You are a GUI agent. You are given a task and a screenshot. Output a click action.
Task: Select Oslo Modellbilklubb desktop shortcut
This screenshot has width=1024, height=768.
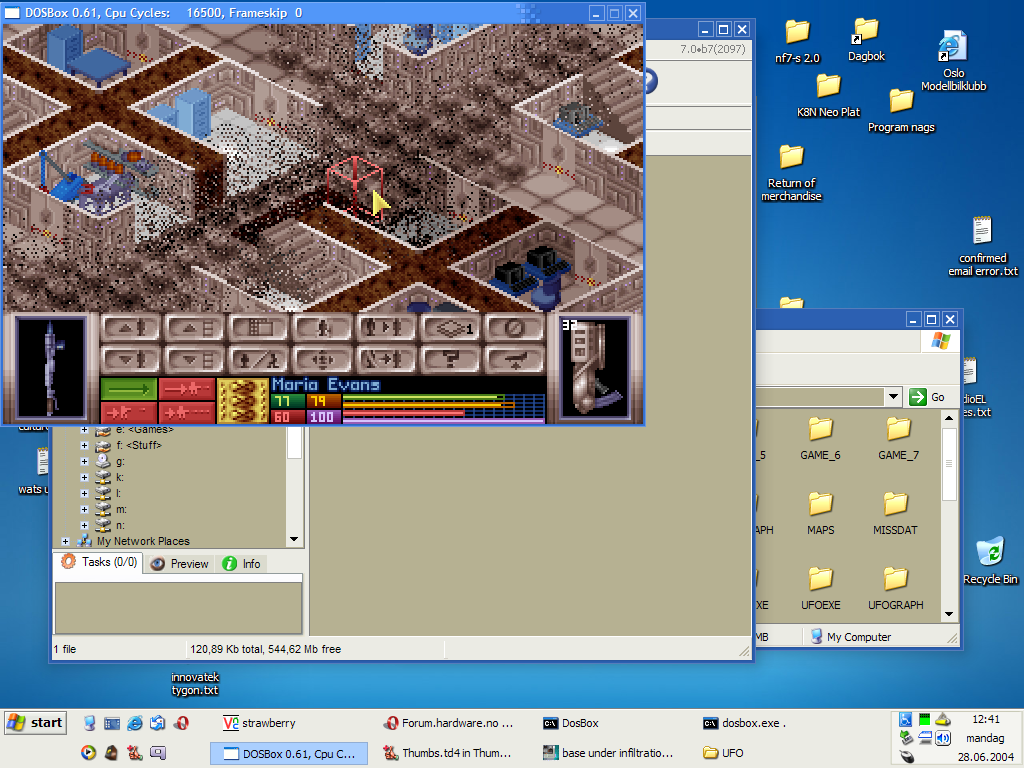953,61
